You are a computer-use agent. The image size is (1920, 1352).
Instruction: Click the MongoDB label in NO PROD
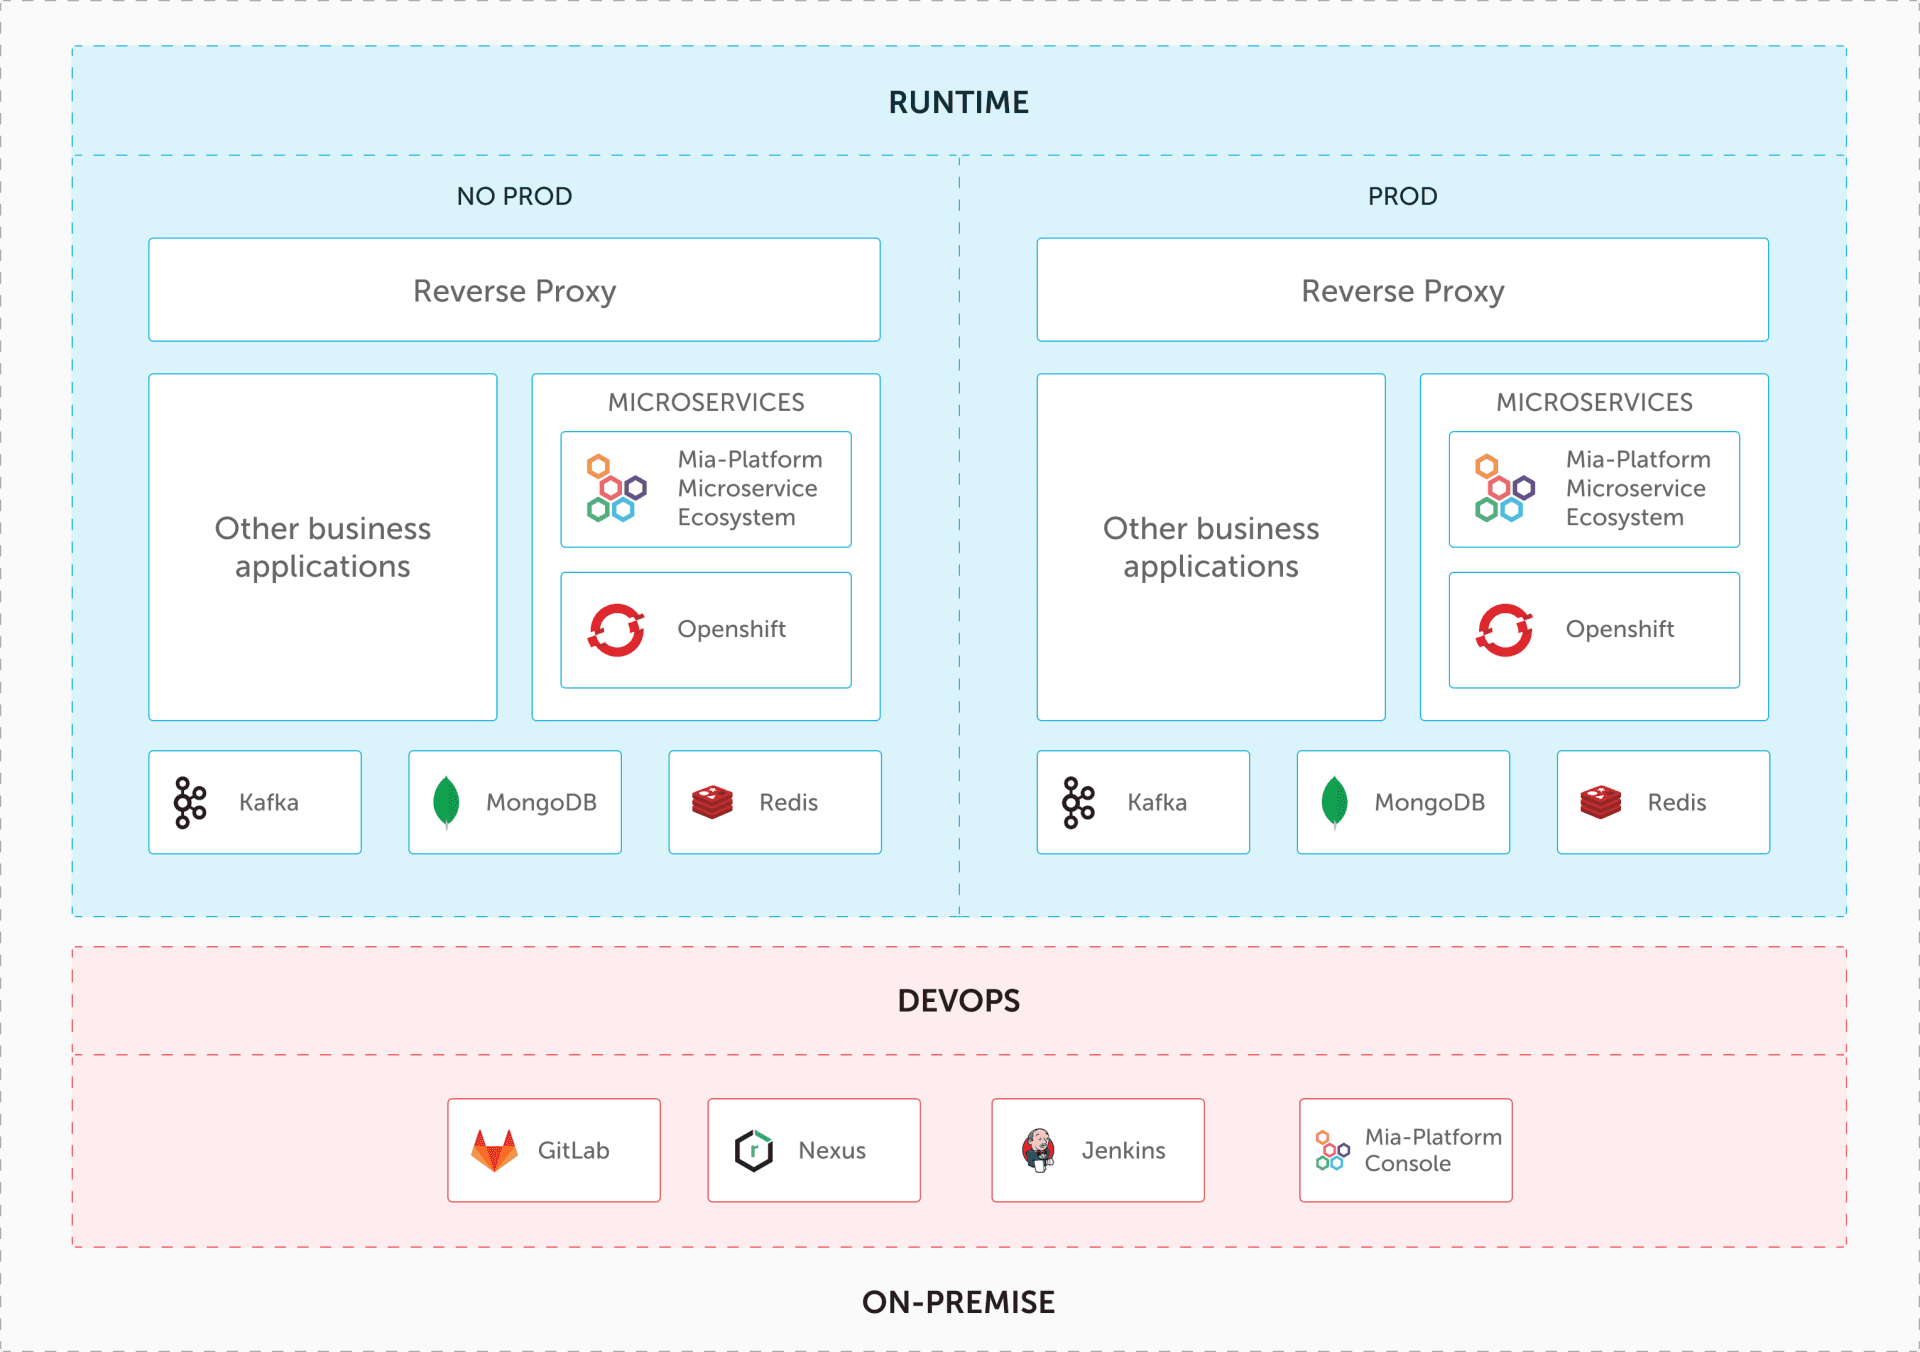pos(541,802)
